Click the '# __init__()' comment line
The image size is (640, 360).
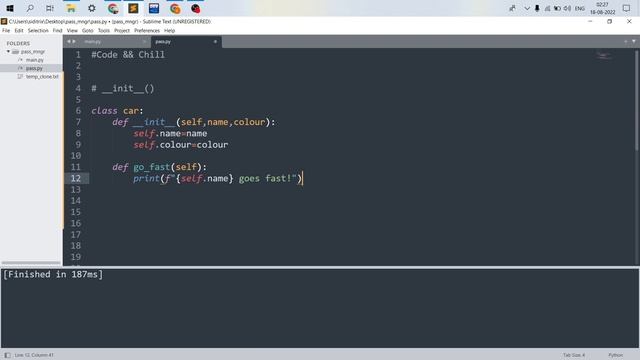pos(123,89)
